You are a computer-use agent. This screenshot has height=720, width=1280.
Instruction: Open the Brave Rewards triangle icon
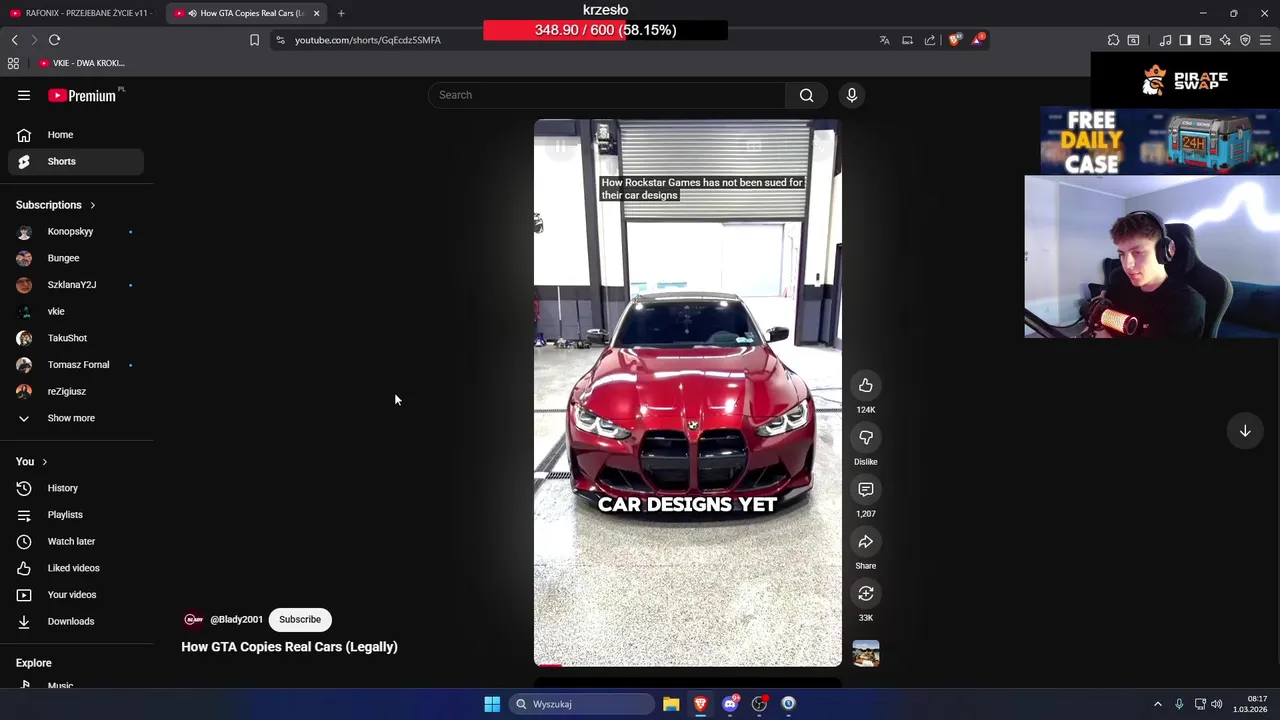pos(978,40)
